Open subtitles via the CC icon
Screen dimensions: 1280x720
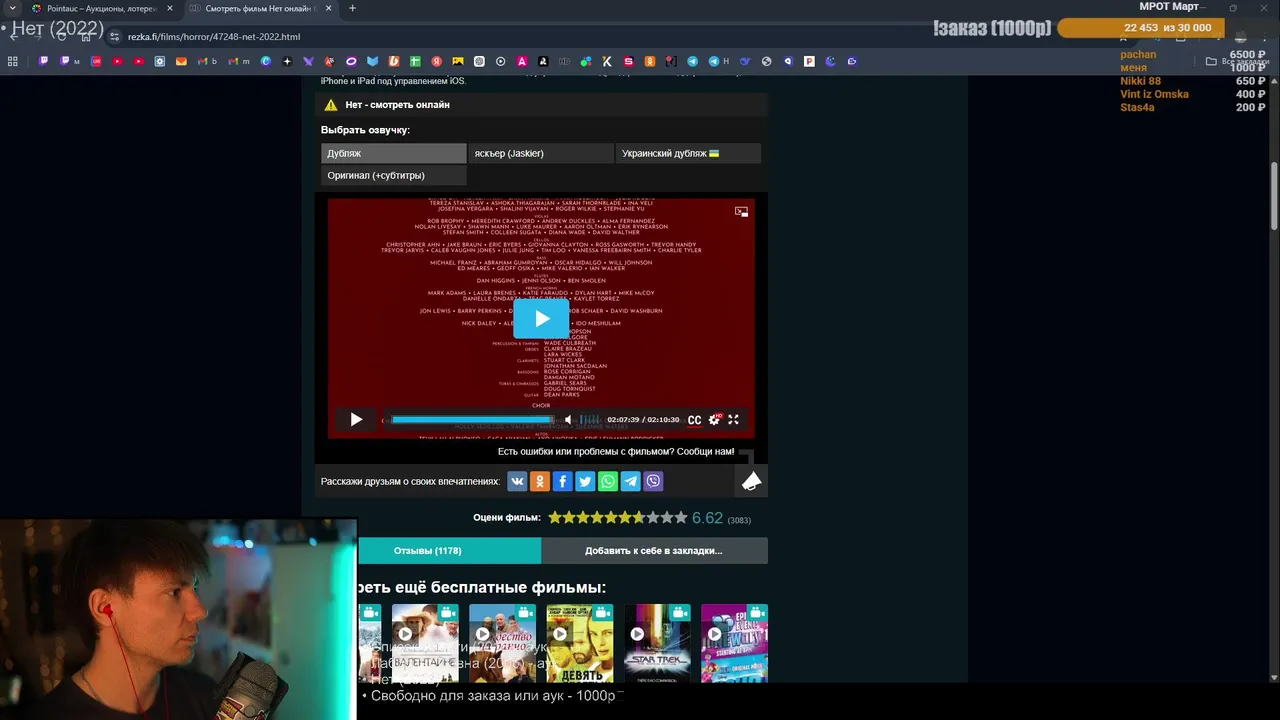tap(694, 420)
